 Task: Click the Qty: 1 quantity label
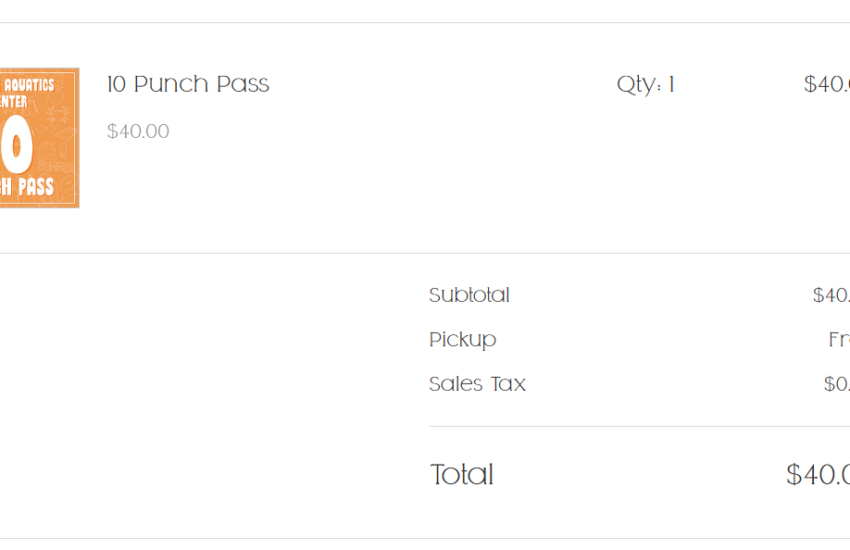click(645, 85)
